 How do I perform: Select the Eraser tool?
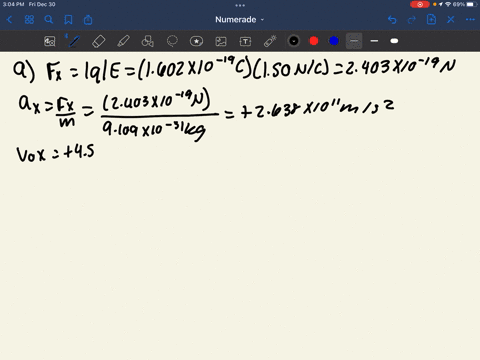(99, 41)
